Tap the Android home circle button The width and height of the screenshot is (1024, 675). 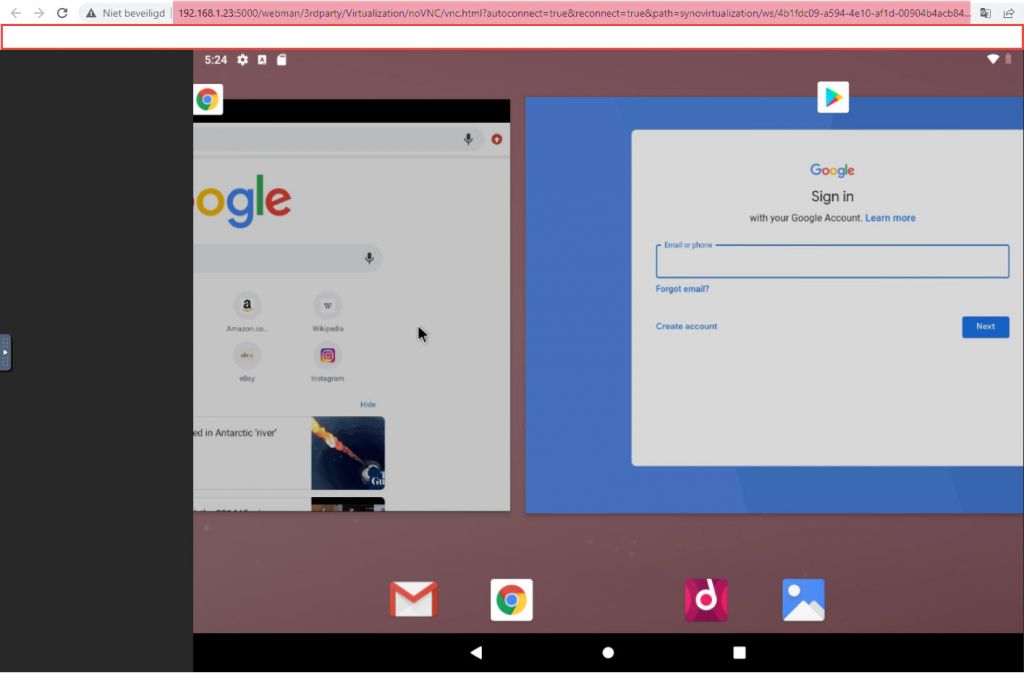point(608,653)
